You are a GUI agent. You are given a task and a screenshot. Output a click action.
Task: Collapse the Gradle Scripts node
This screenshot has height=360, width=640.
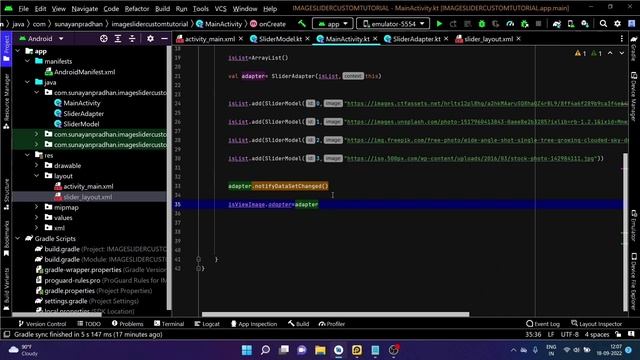click(18, 238)
